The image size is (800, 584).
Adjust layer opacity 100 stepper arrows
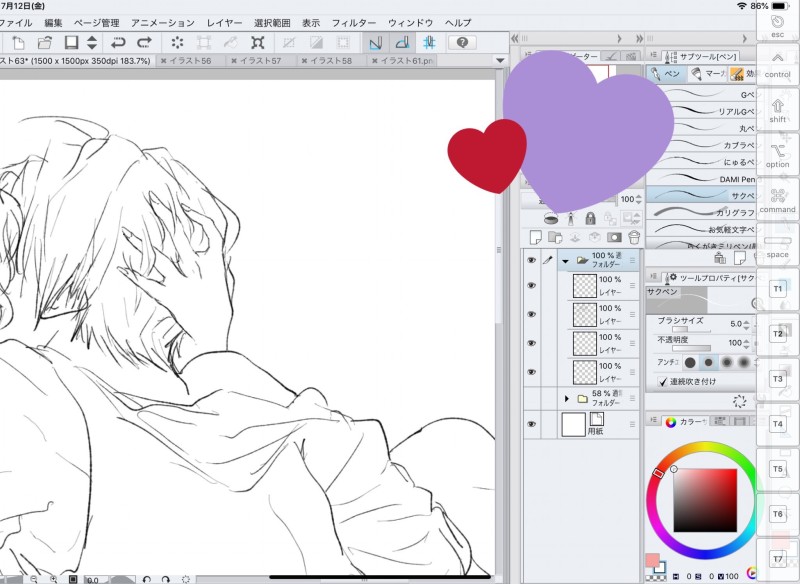tap(639, 199)
